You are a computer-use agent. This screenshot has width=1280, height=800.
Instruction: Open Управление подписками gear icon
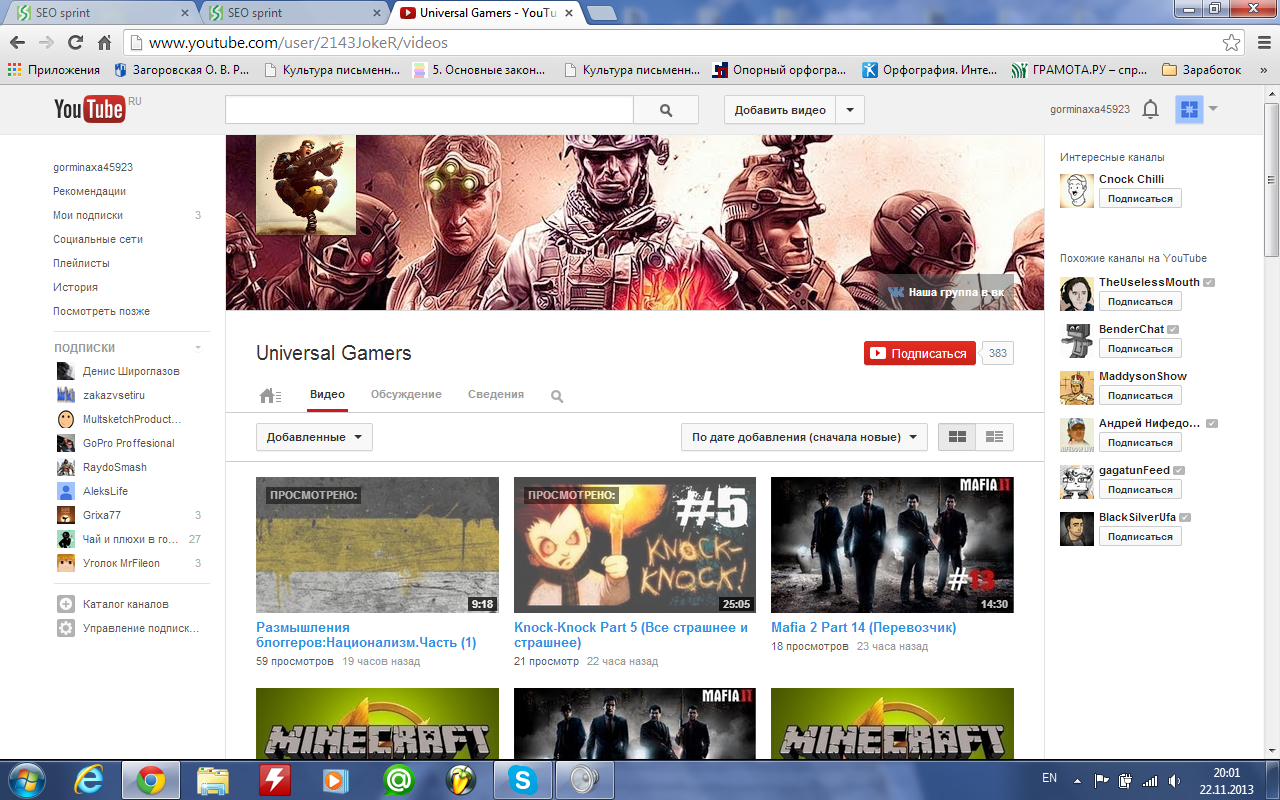[x=66, y=628]
